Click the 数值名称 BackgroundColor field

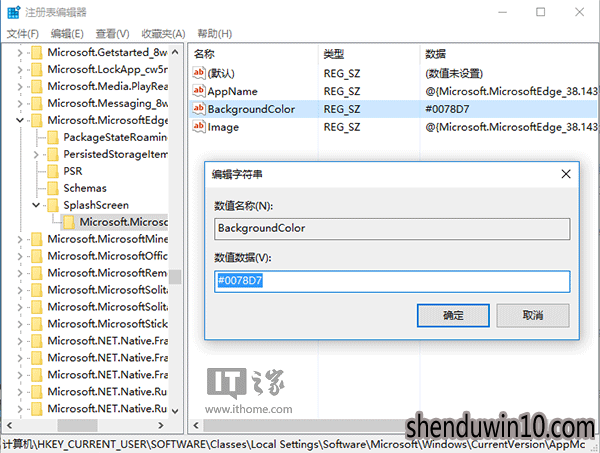[392, 229]
